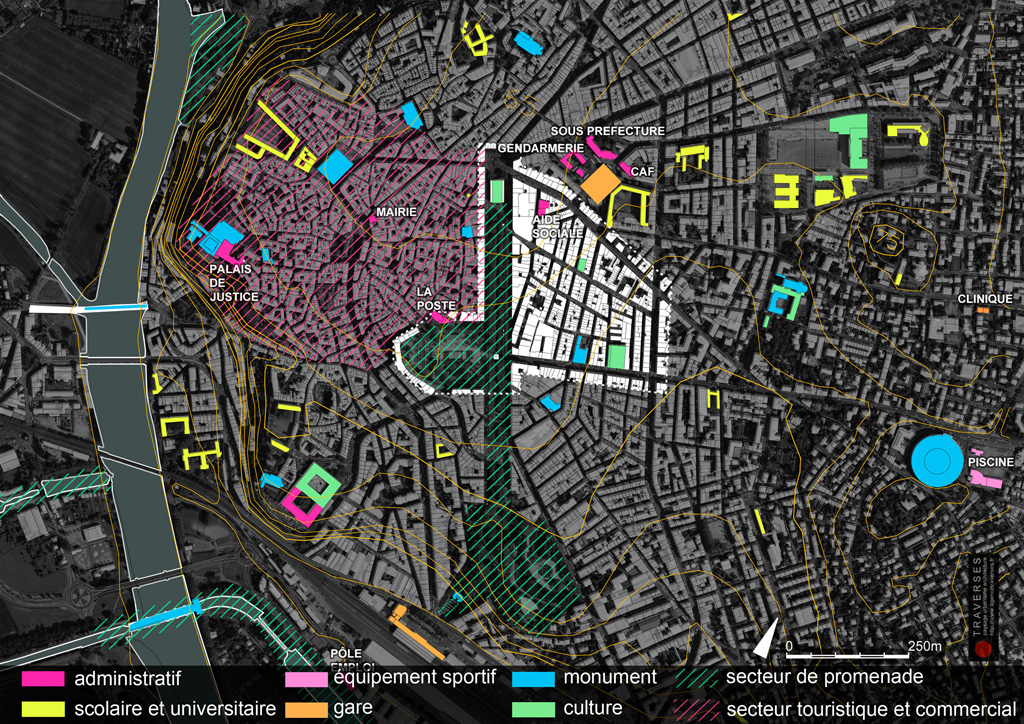Image resolution: width=1024 pixels, height=724 pixels.
Task: Click the pink hatched touristique legend swatch
Action: (x=696, y=710)
